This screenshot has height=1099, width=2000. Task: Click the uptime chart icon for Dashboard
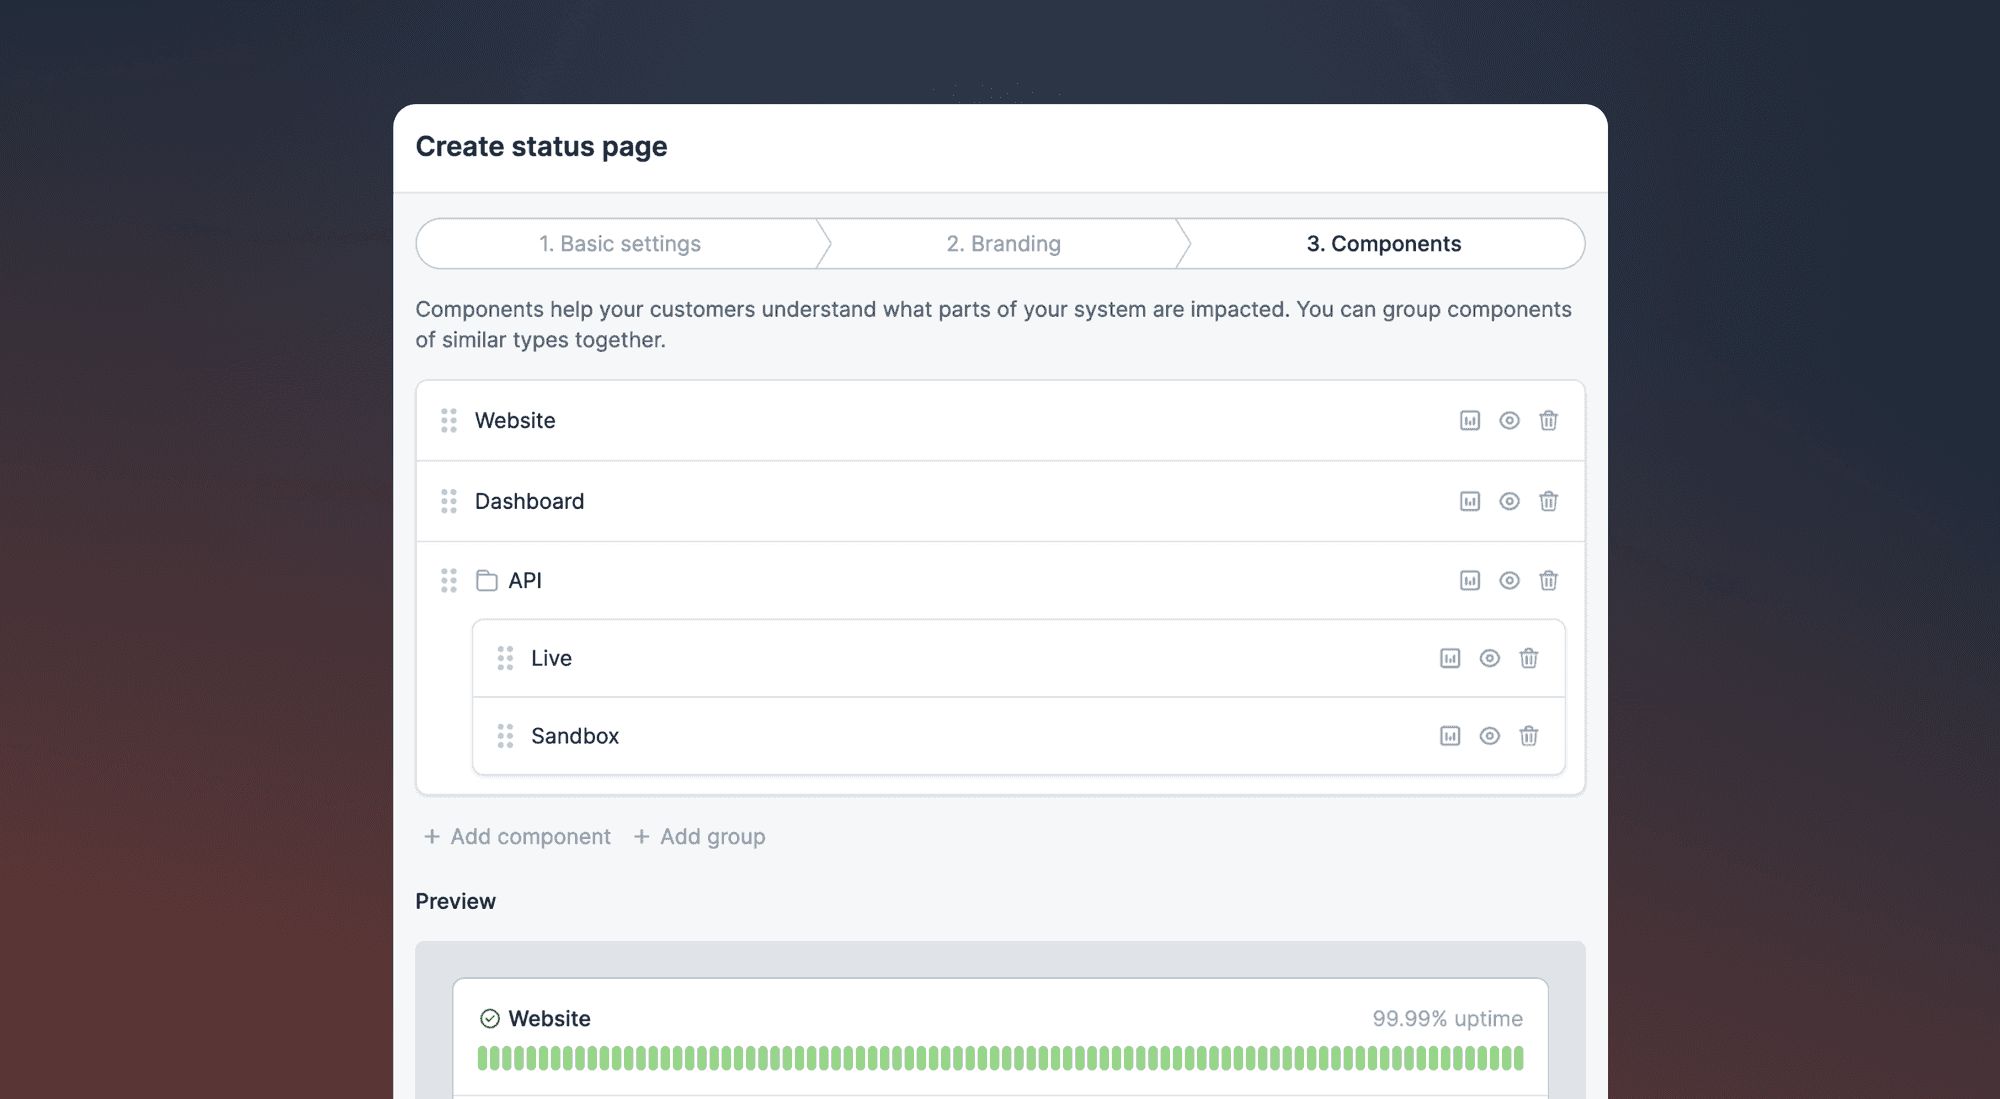[1469, 501]
